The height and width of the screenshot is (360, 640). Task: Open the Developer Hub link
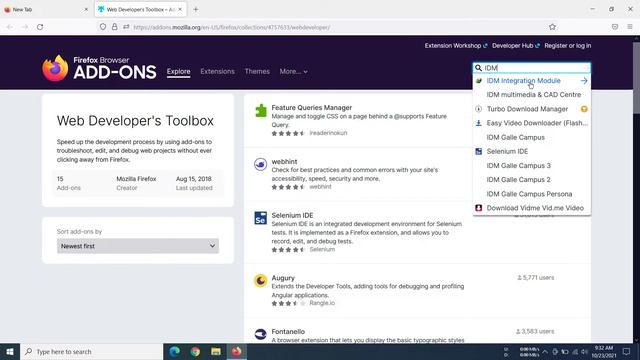tap(516, 46)
